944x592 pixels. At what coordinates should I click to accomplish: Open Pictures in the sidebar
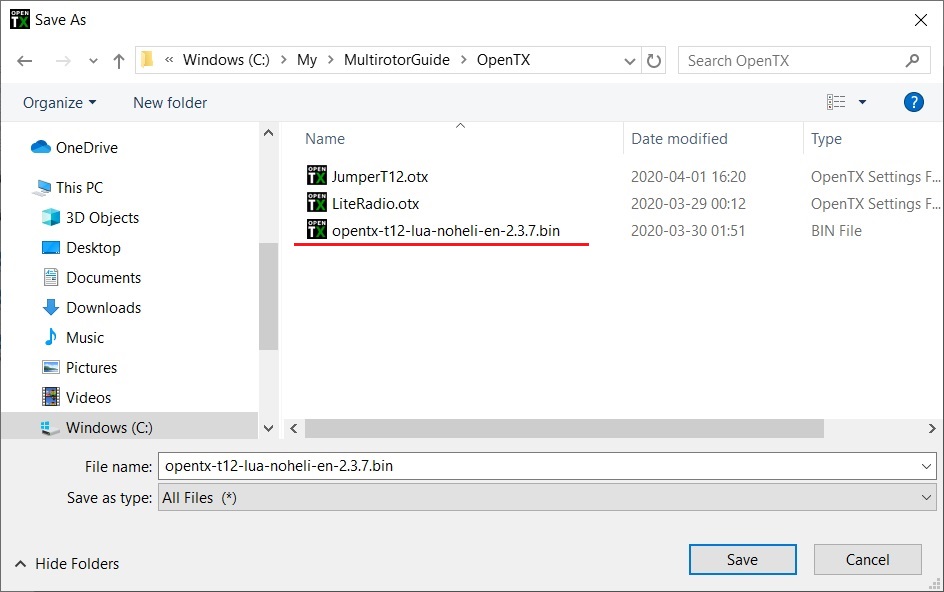(79, 368)
